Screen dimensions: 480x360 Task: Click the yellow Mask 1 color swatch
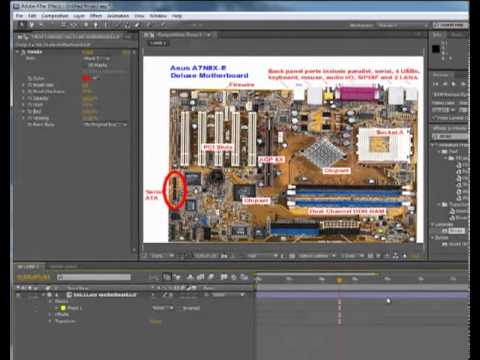tap(63, 308)
